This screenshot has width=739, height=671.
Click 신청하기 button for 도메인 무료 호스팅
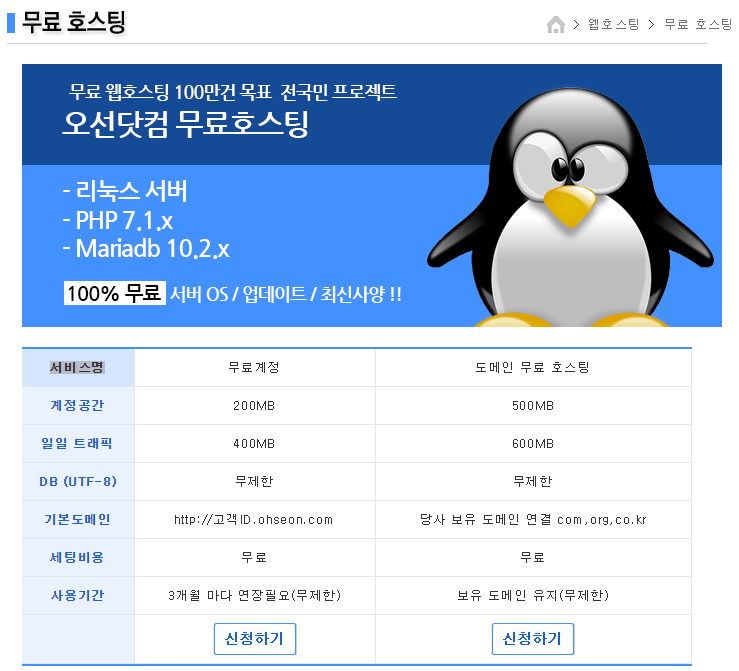pyautogui.click(x=533, y=639)
